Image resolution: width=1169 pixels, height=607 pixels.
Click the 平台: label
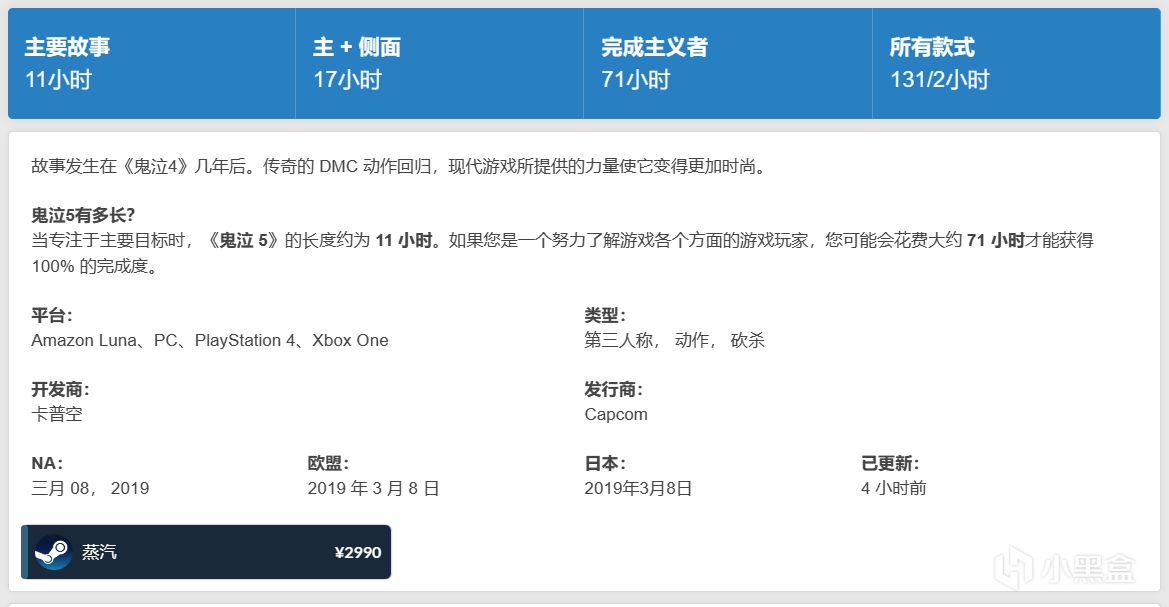click(51, 315)
